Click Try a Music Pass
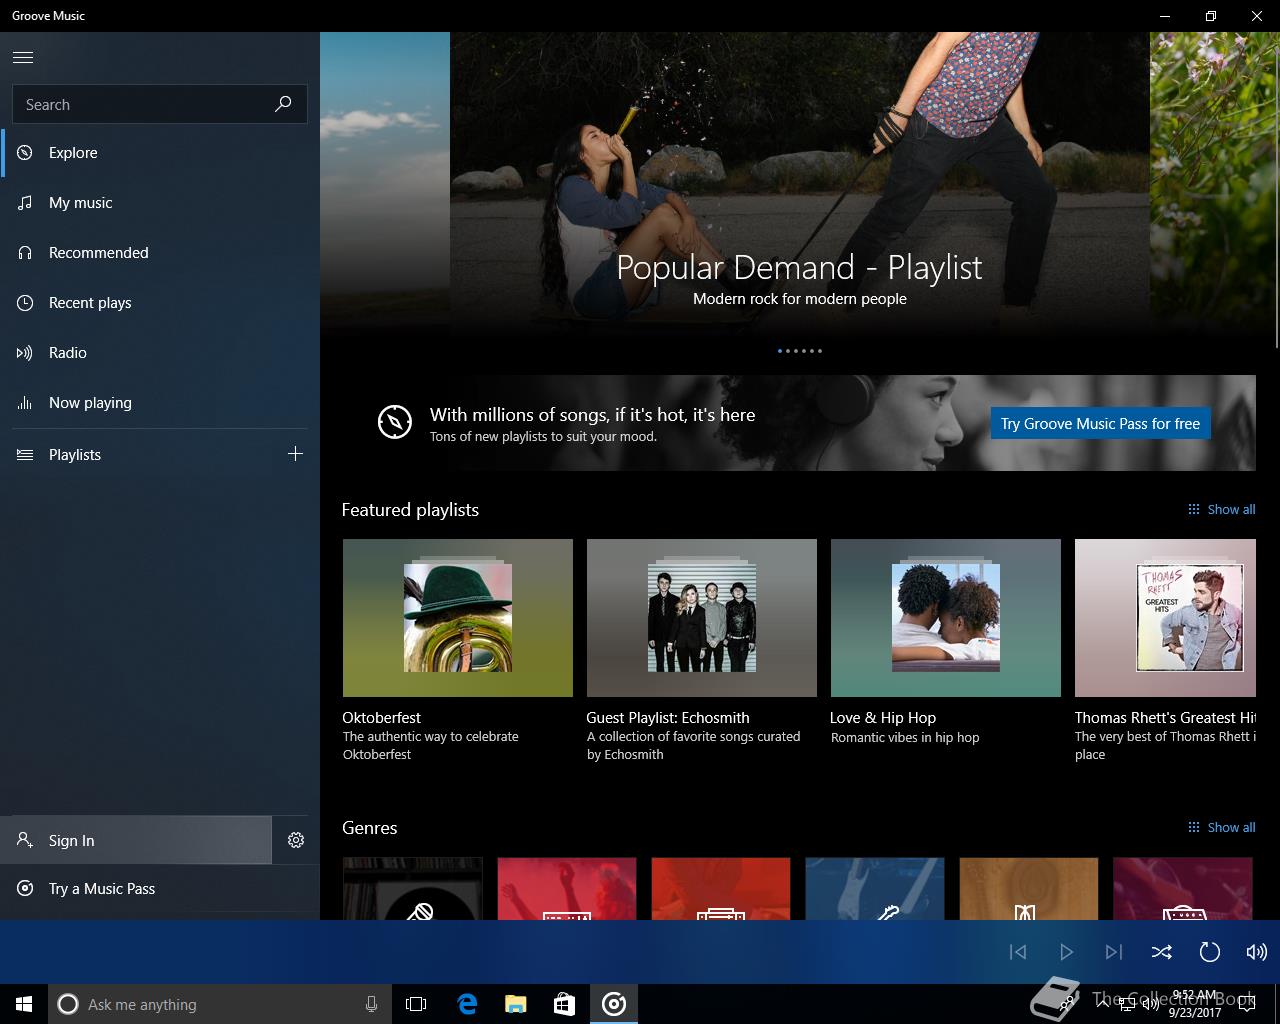The image size is (1280, 1024). pyautogui.click(x=160, y=889)
